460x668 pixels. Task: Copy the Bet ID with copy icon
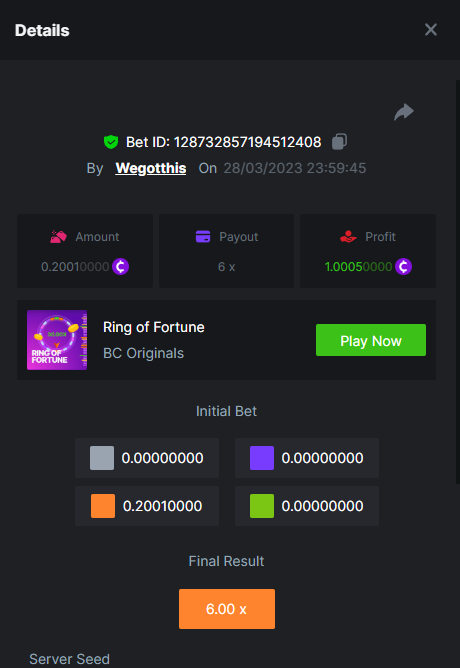(339, 141)
